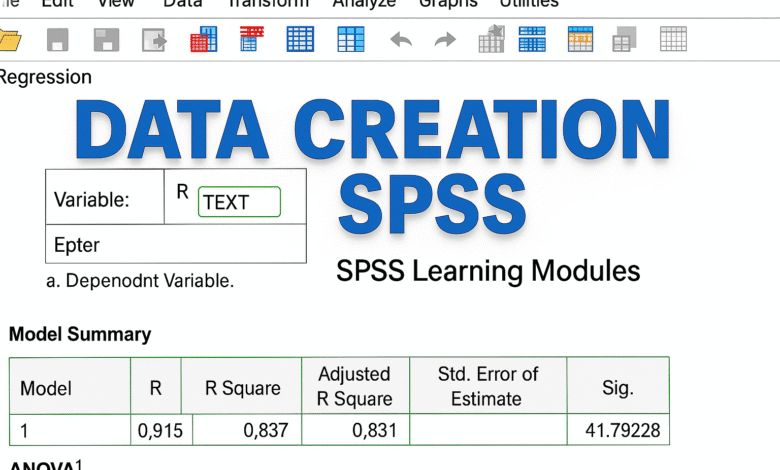Click the save floppy icon beside the folder
780x470 pixels.
tap(58, 40)
